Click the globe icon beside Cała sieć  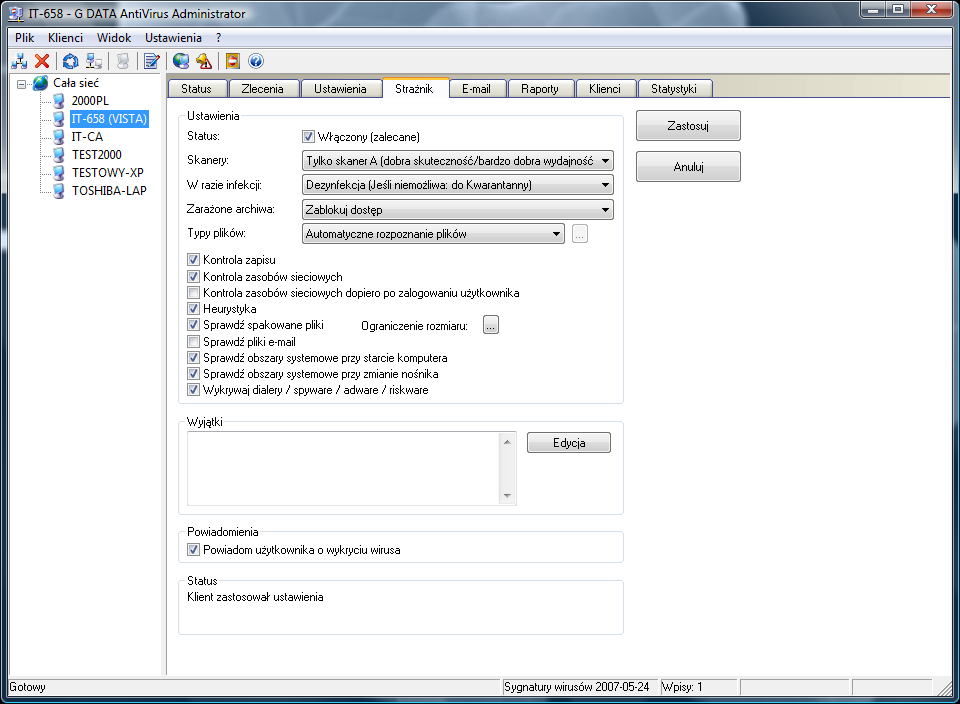pos(41,83)
